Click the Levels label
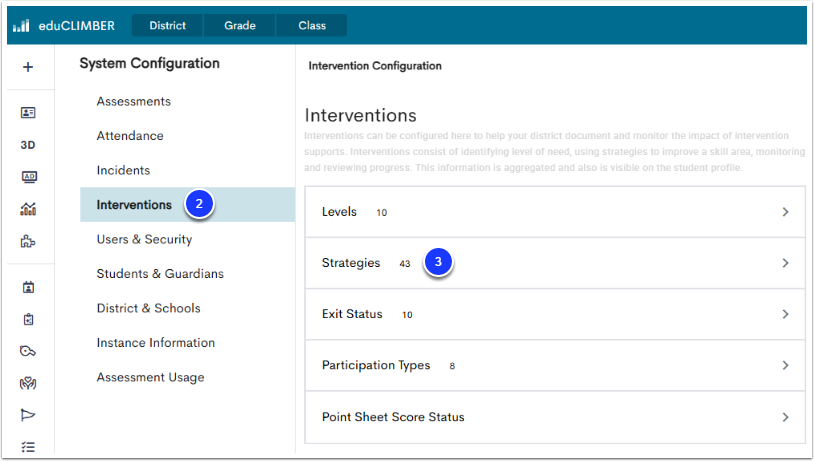814x461 pixels. [x=339, y=212]
